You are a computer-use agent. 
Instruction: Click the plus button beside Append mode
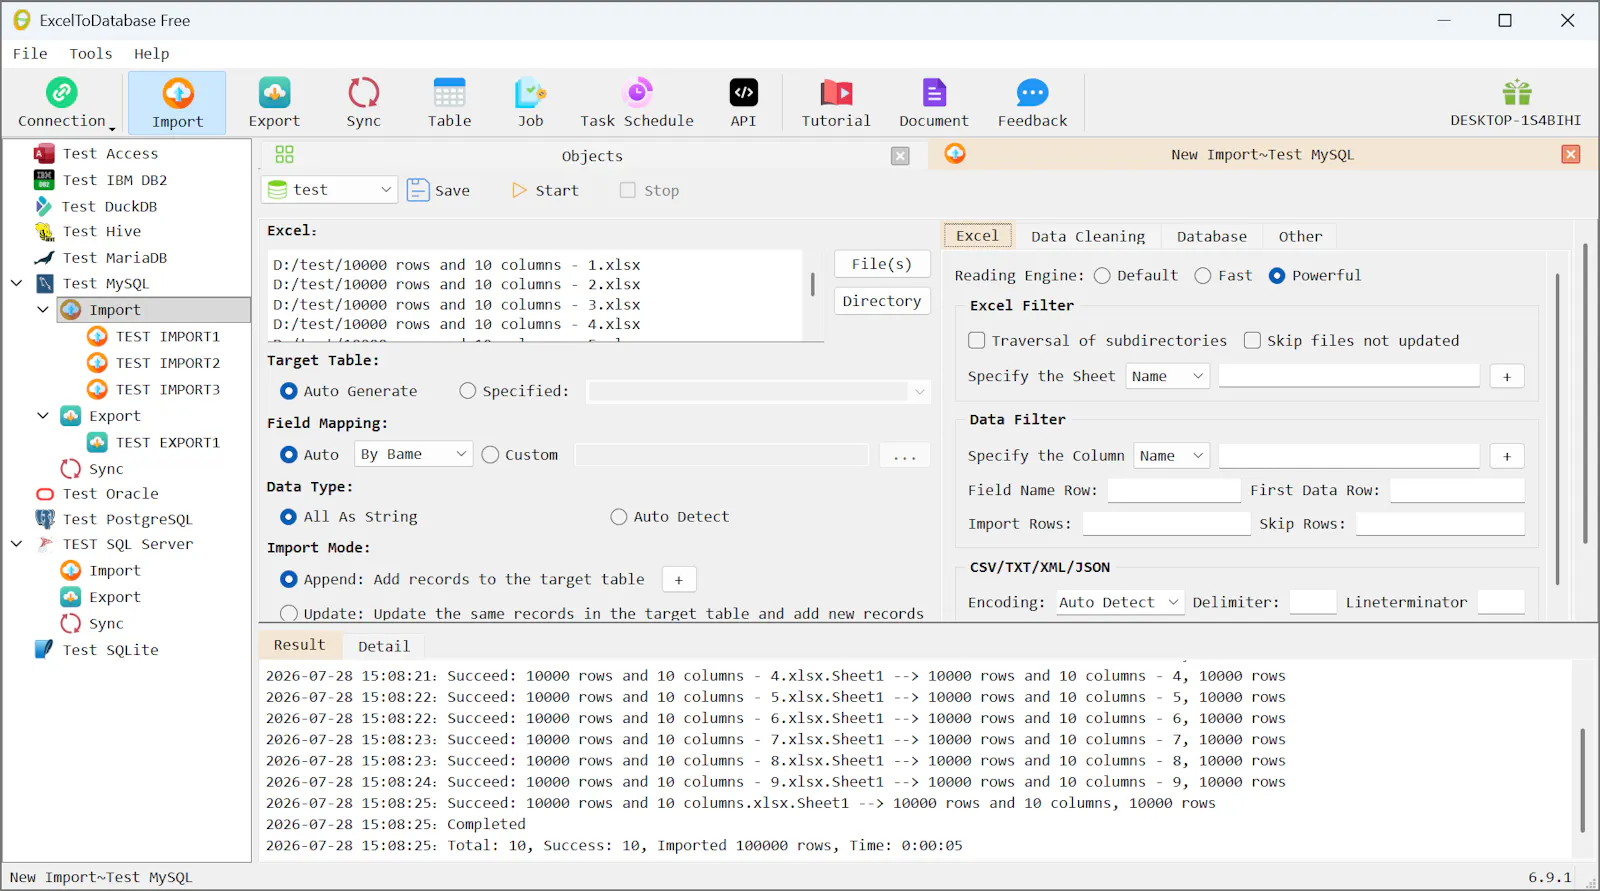point(679,580)
